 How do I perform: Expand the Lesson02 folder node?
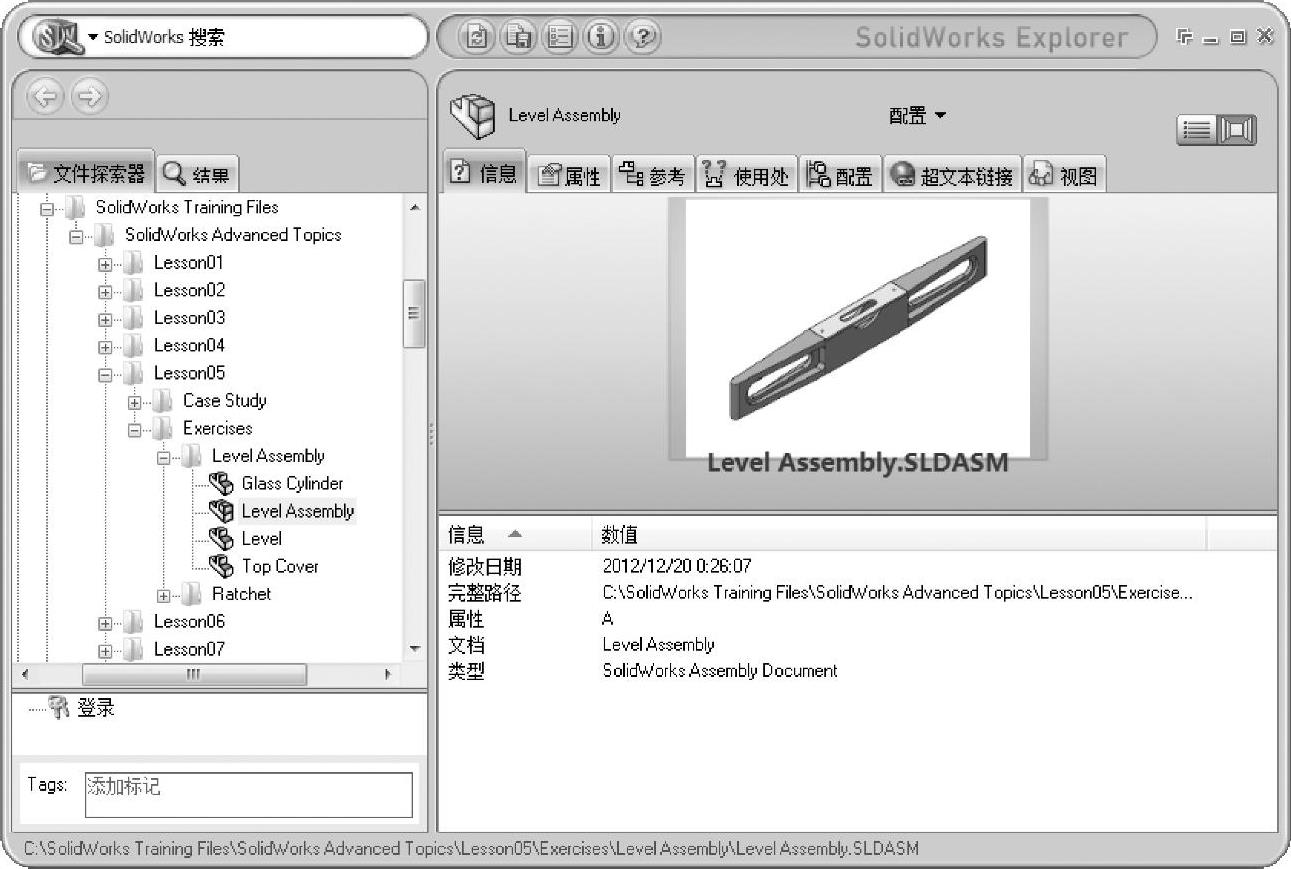coord(105,292)
